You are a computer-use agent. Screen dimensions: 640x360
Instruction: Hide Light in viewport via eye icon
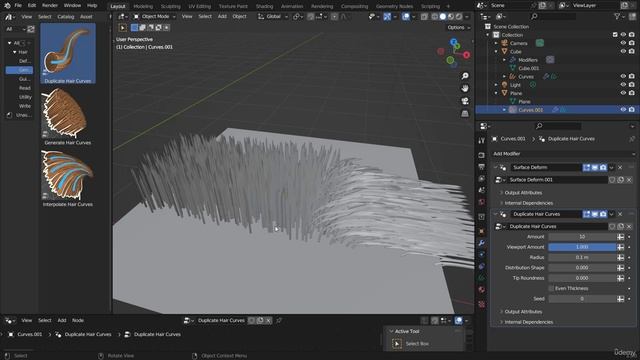click(x=623, y=84)
